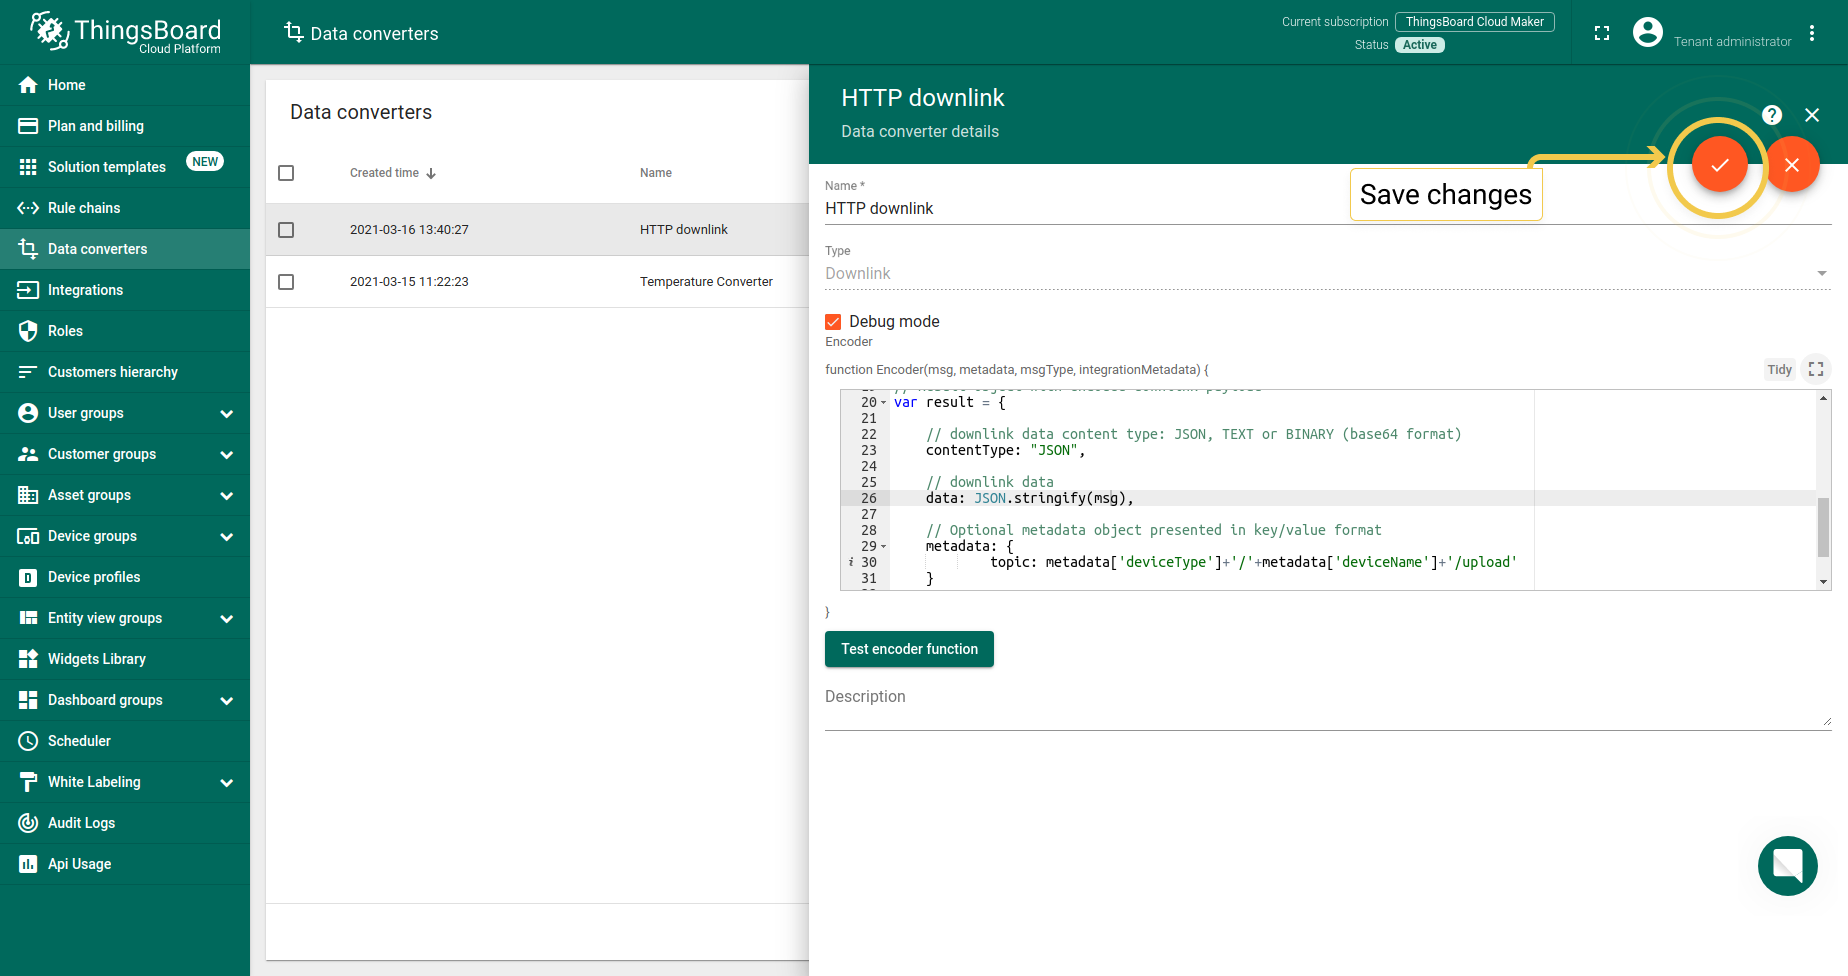Click Test encoder function button
This screenshot has height=976, width=1848.
point(909,649)
